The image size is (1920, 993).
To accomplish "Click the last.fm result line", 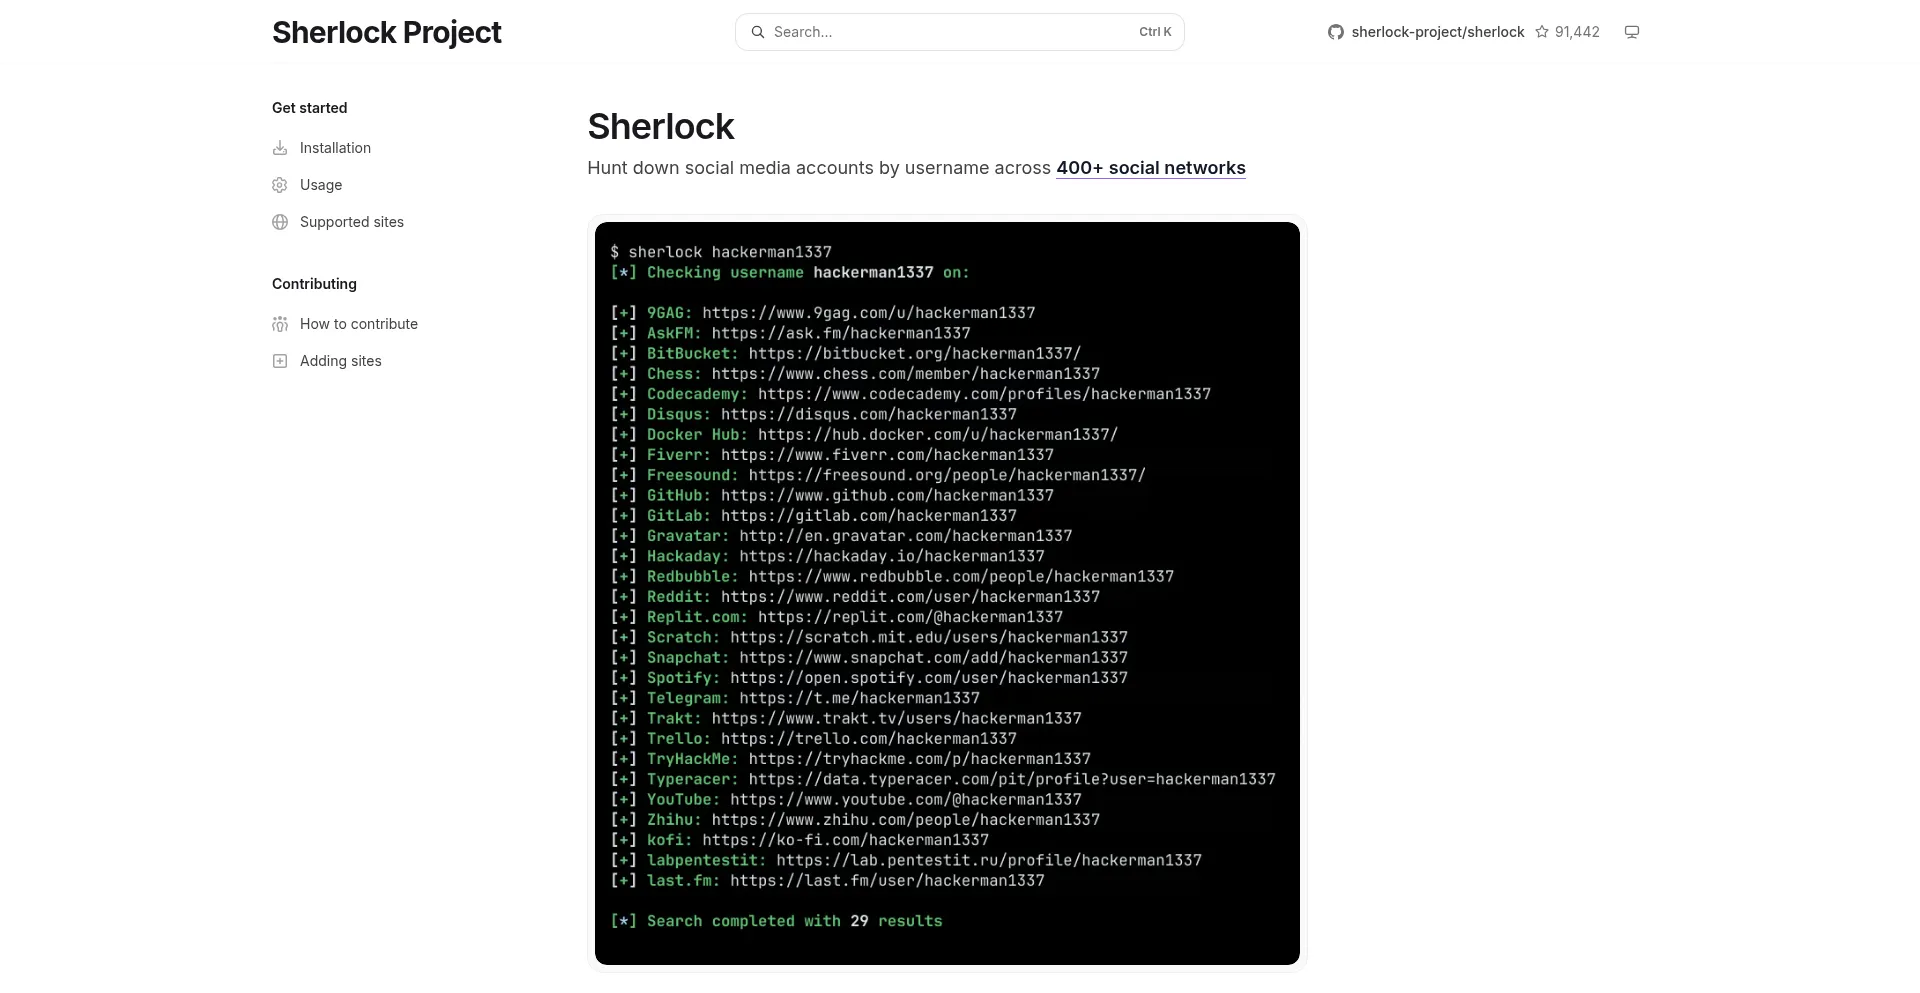I will click(827, 881).
